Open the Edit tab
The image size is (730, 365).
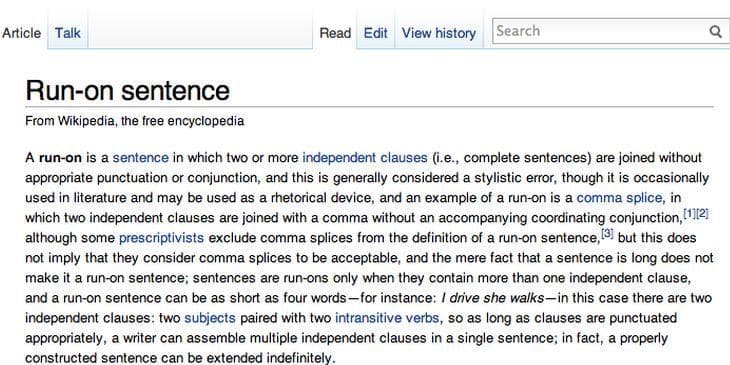coord(376,33)
